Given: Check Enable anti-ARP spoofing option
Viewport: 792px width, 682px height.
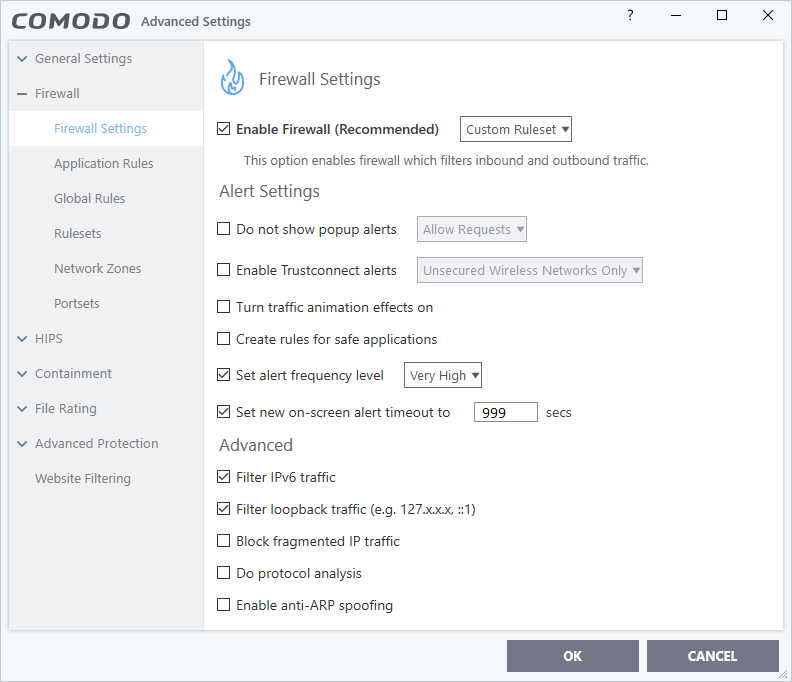Looking at the screenshot, I should coord(223,605).
